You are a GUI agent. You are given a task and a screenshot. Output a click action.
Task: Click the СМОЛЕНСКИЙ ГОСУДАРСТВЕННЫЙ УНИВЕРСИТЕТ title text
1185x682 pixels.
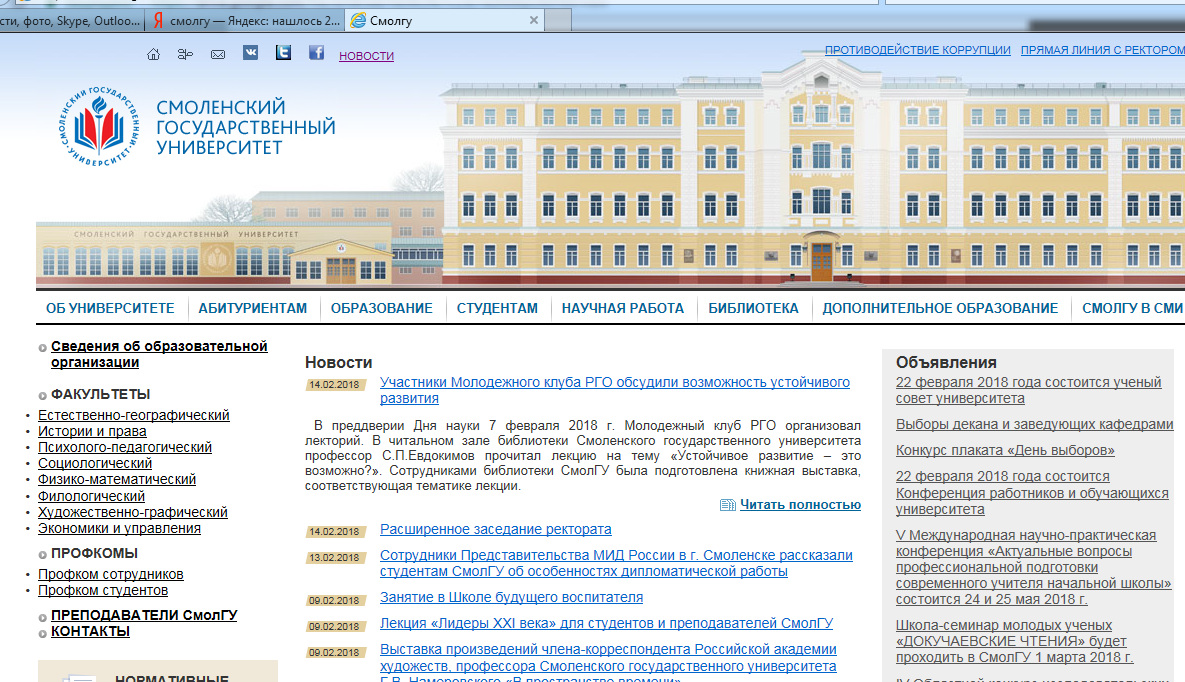[x=246, y=127]
